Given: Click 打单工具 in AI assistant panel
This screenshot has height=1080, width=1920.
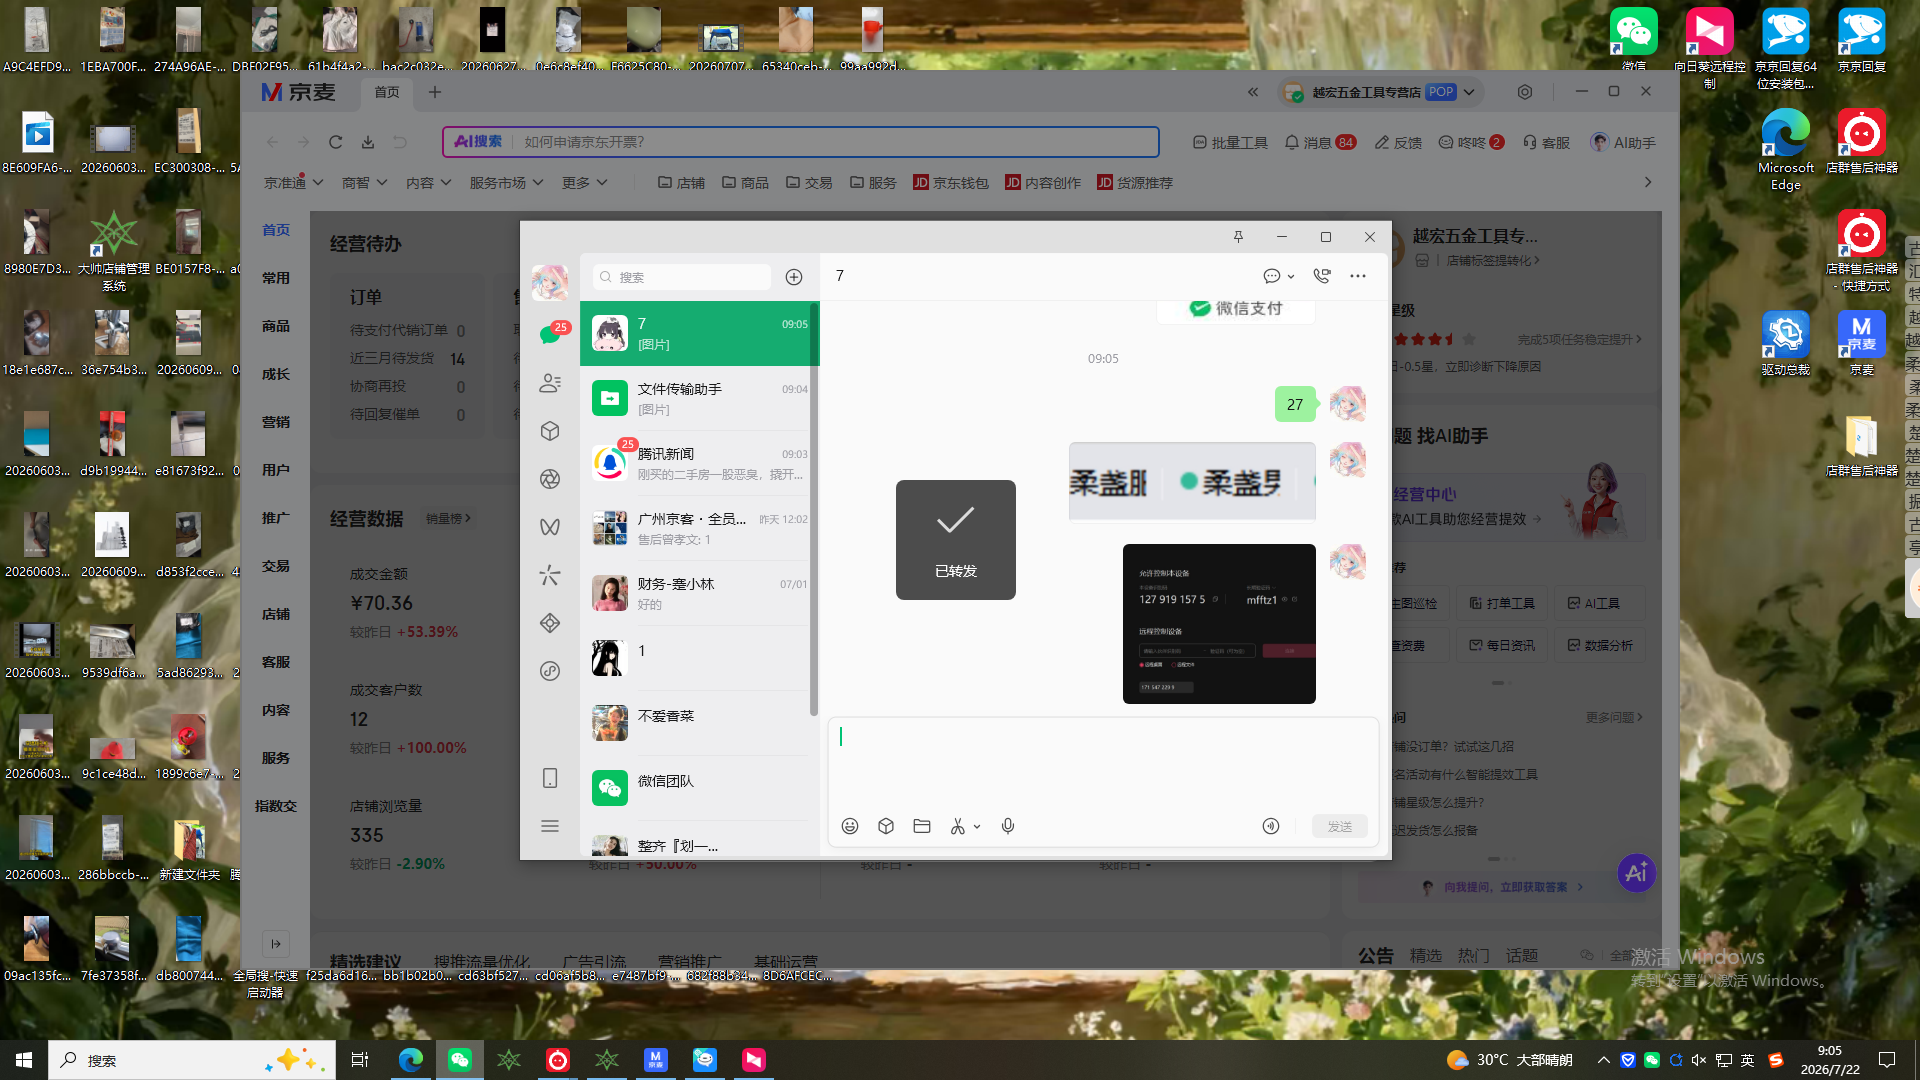Looking at the screenshot, I should pyautogui.click(x=1502, y=603).
